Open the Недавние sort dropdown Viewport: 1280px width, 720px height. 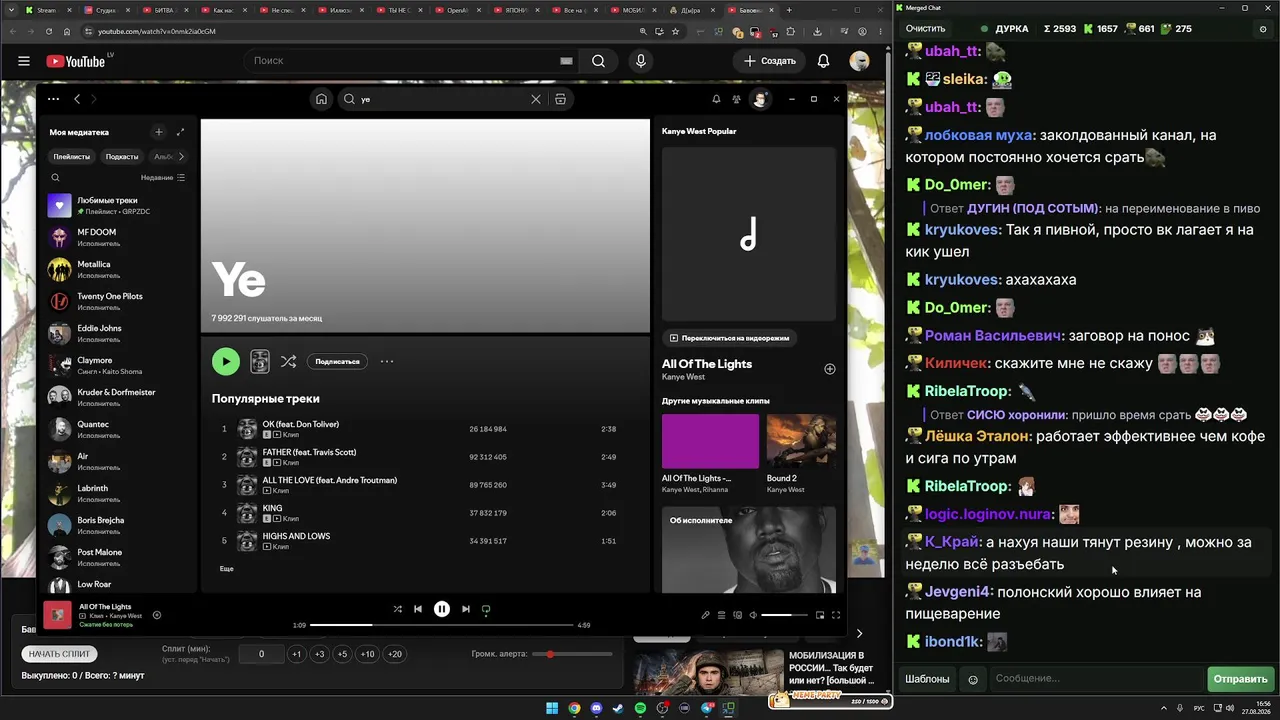tap(163, 177)
